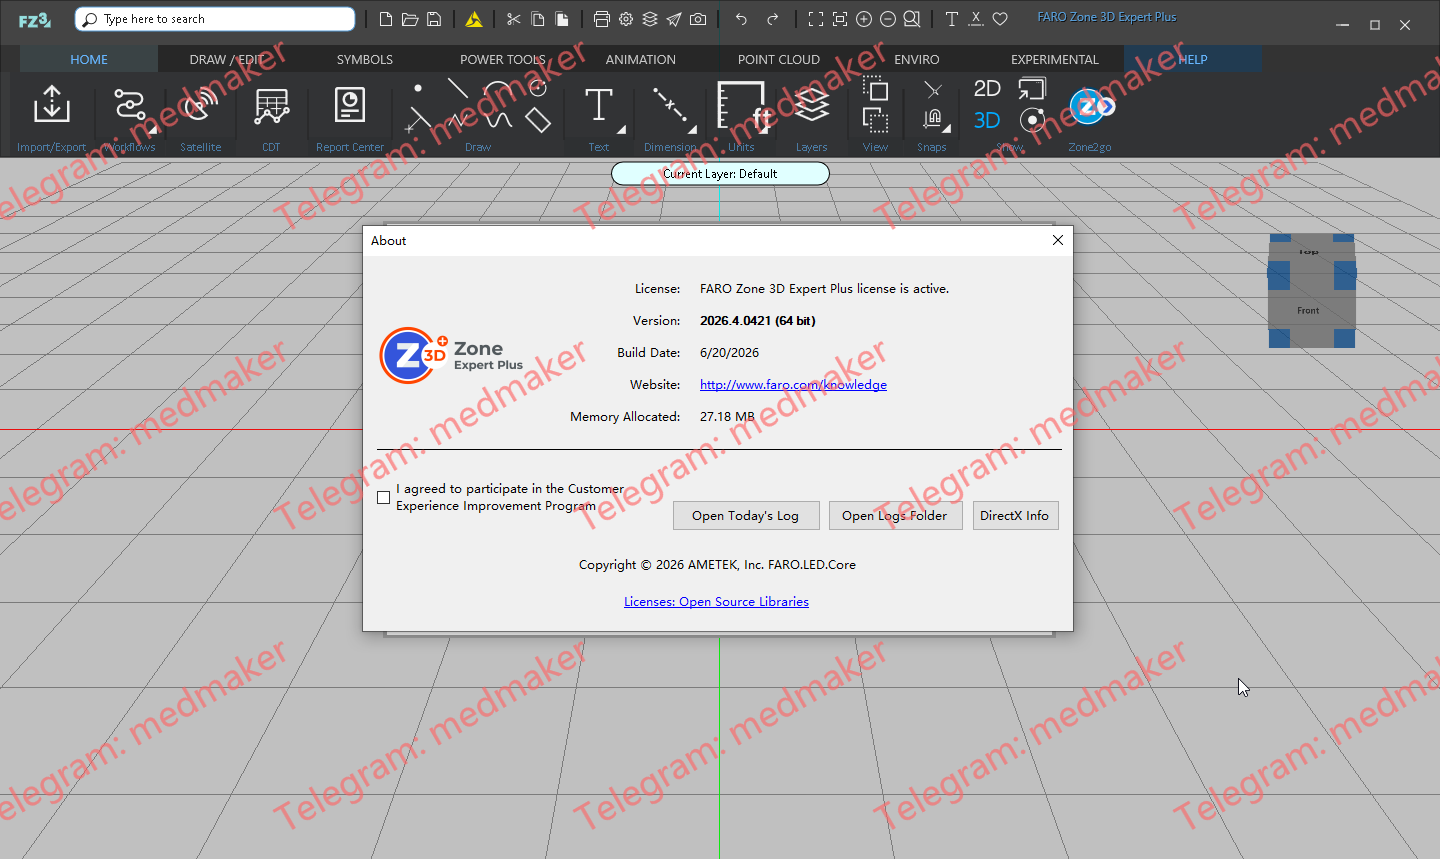Click the DirectX Info button
Image resolution: width=1440 pixels, height=859 pixels.
(1015, 516)
